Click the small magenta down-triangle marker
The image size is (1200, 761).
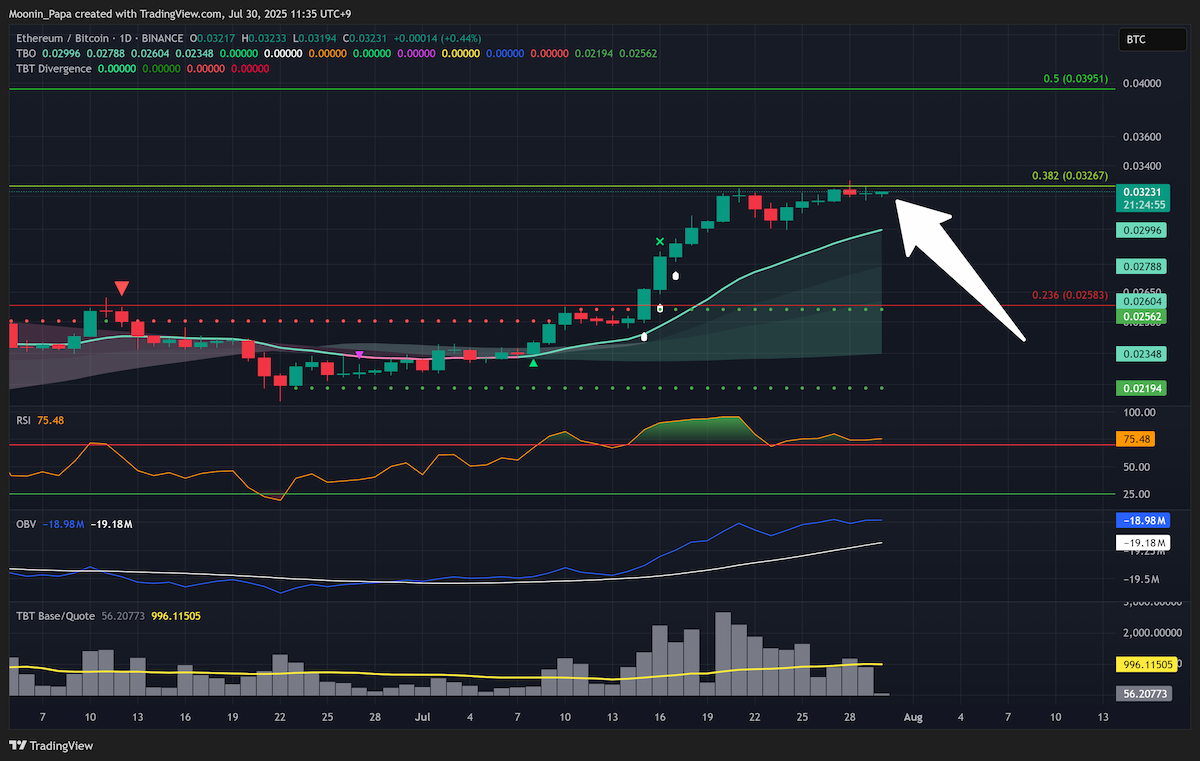click(x=359, y=355)
